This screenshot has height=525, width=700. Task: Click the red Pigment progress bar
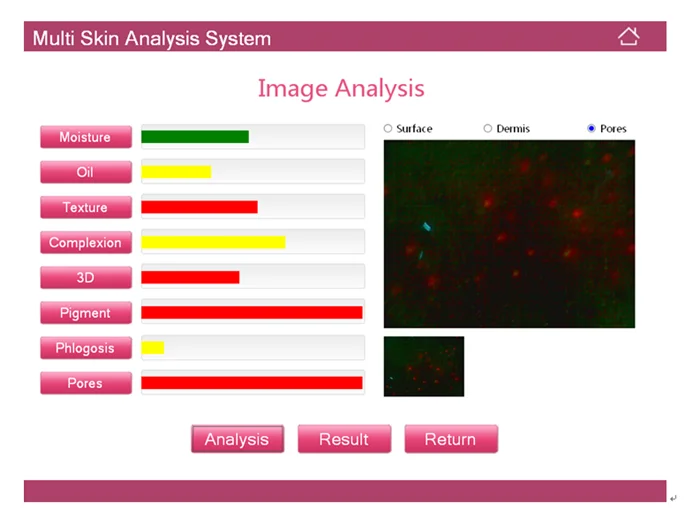252,312
